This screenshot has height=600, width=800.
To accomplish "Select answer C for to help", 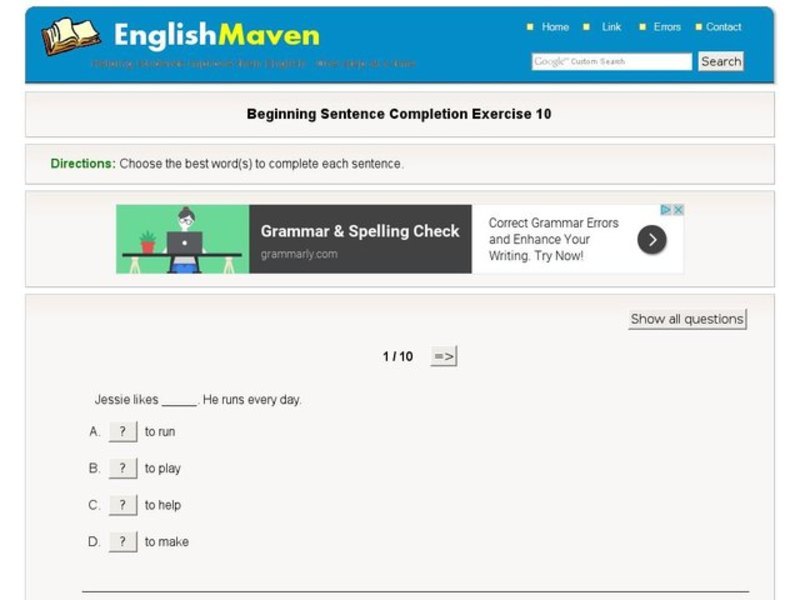I will tap(122, 505).
